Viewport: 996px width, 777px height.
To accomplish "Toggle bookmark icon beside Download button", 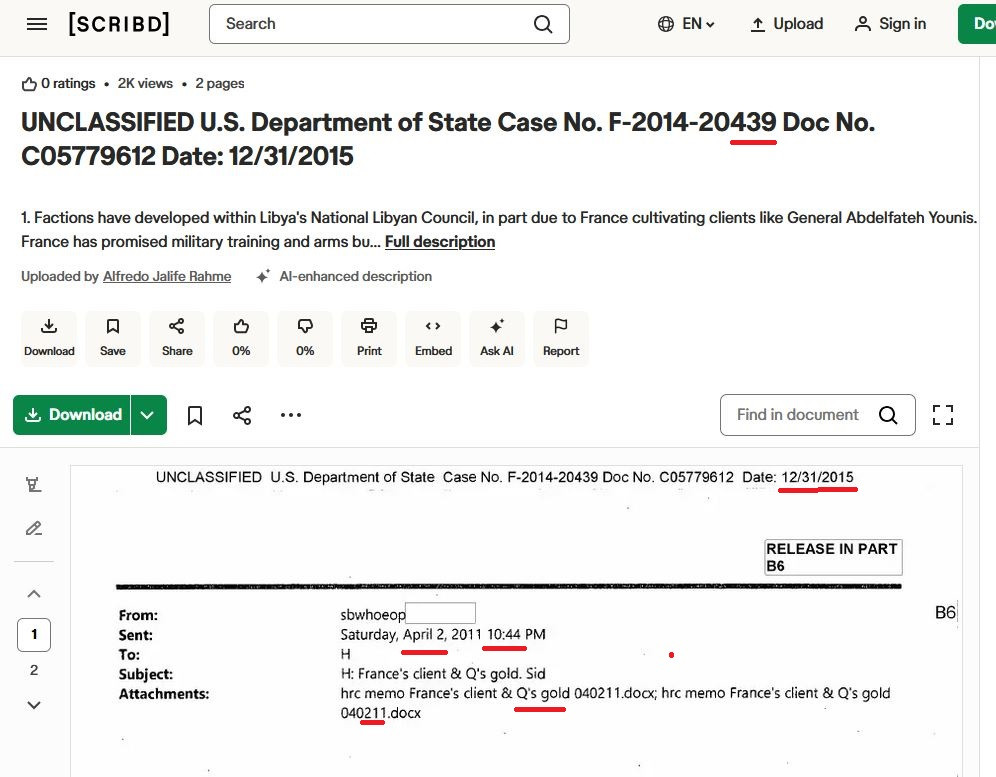I will pos(195,415).
